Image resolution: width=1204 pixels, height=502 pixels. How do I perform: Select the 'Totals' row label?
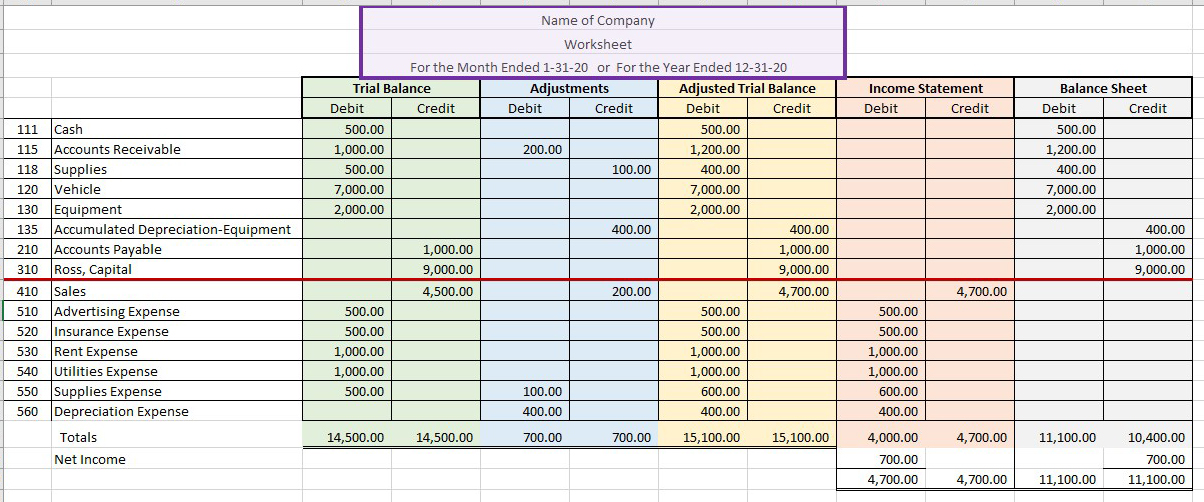(78, 437)
